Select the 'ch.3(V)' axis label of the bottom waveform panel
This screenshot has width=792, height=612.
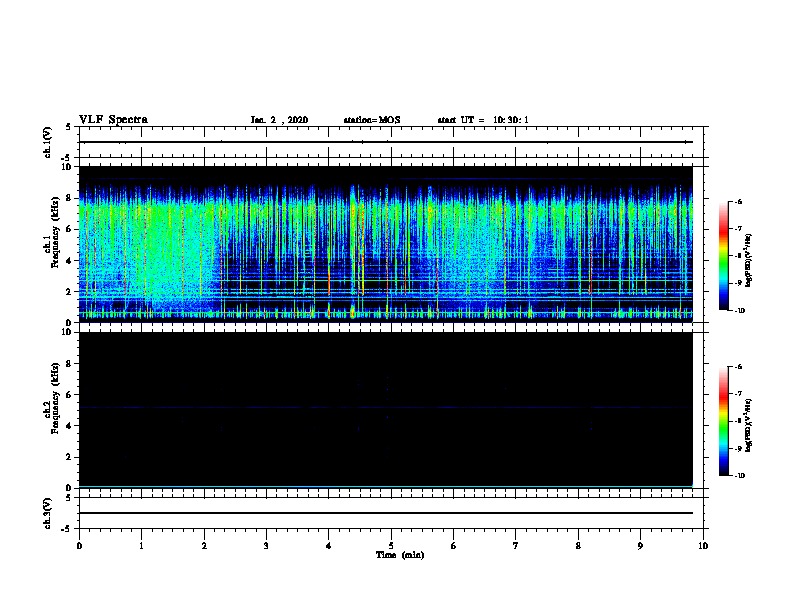47,513
